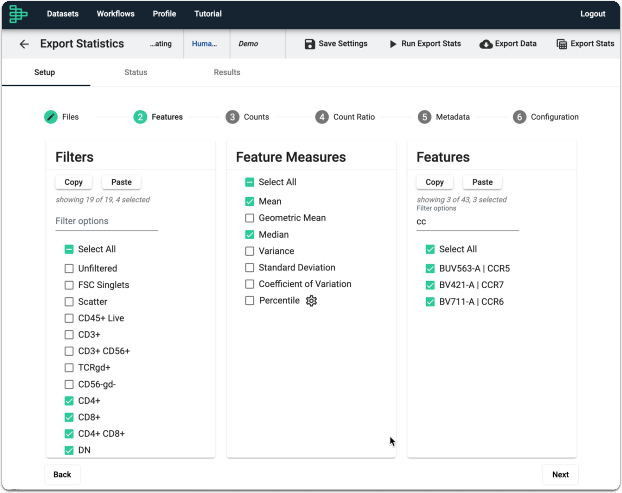This screenshot has width=622, height=493.
Task: Check the Scatter filter
Action: 69,302
